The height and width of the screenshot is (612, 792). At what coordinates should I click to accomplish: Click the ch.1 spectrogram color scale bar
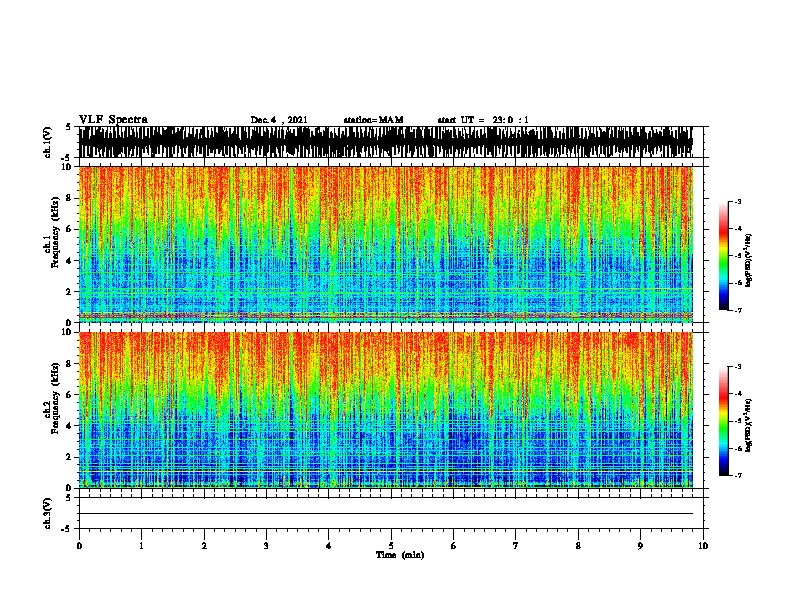coord(723,256)
